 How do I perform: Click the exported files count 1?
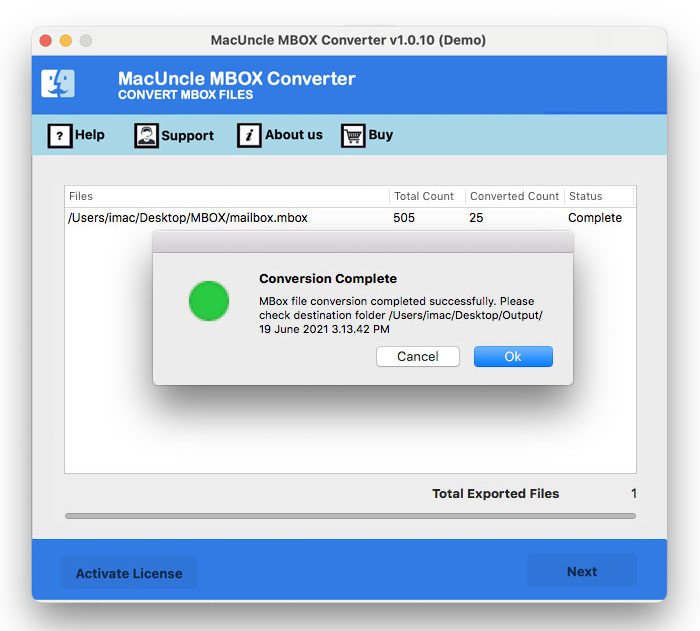633,493
